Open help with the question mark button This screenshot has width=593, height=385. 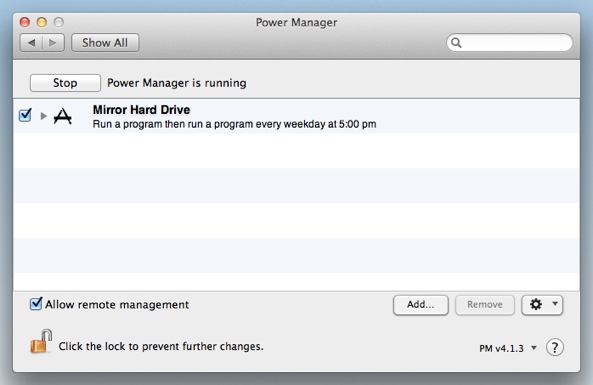point(555,347)
